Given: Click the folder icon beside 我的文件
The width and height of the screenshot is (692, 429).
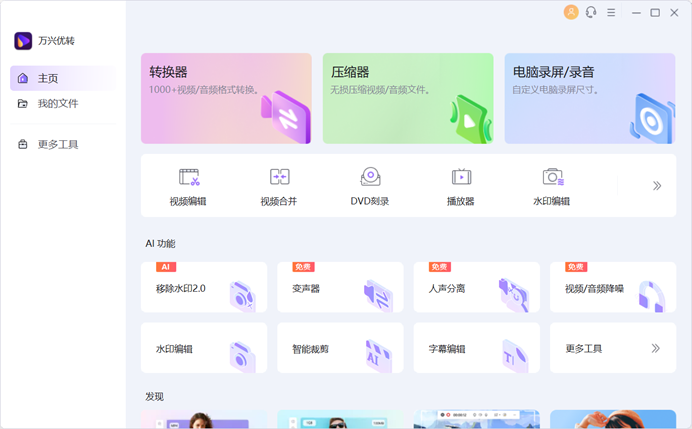Looking at the screenshot, I should coord(23,104).
